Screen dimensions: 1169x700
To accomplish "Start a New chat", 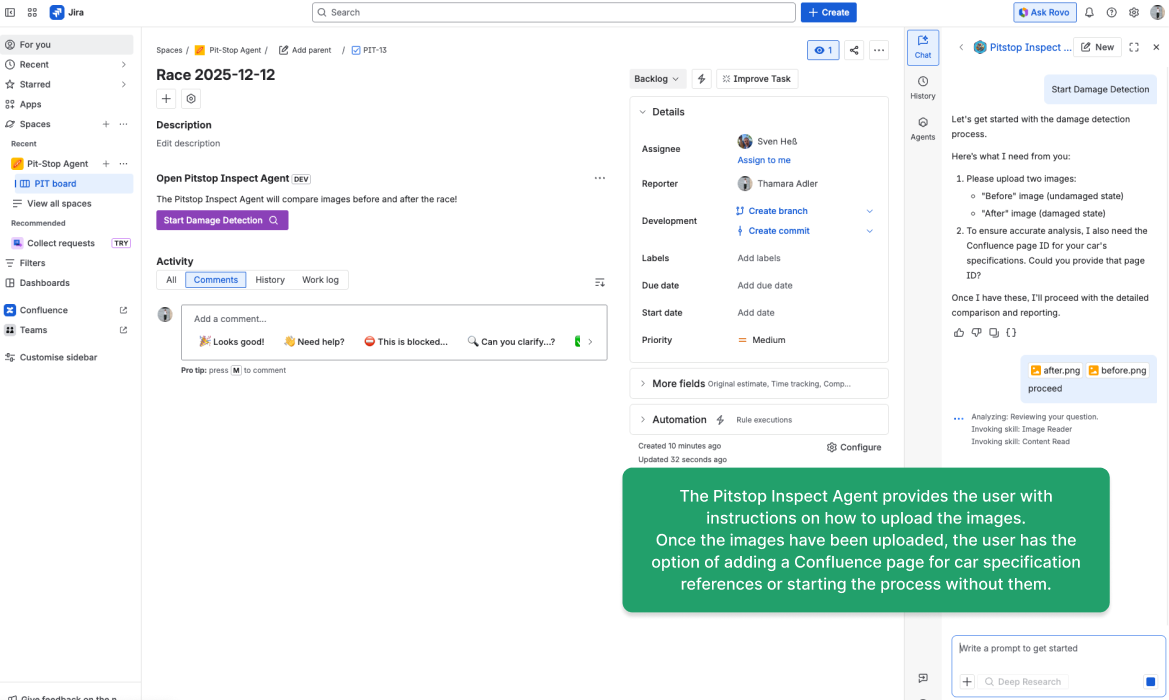I will (1097, 47).
